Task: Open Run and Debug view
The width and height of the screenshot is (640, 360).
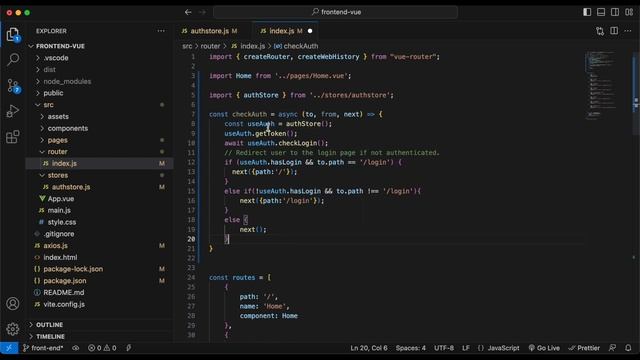Action: 13,111
